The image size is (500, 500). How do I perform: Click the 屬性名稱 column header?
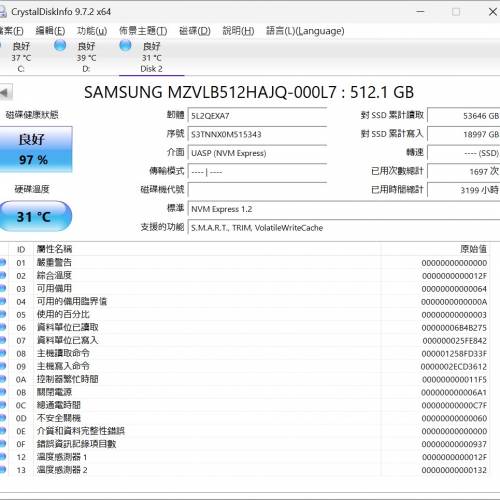pyautogui.click(x=54, y=249)
